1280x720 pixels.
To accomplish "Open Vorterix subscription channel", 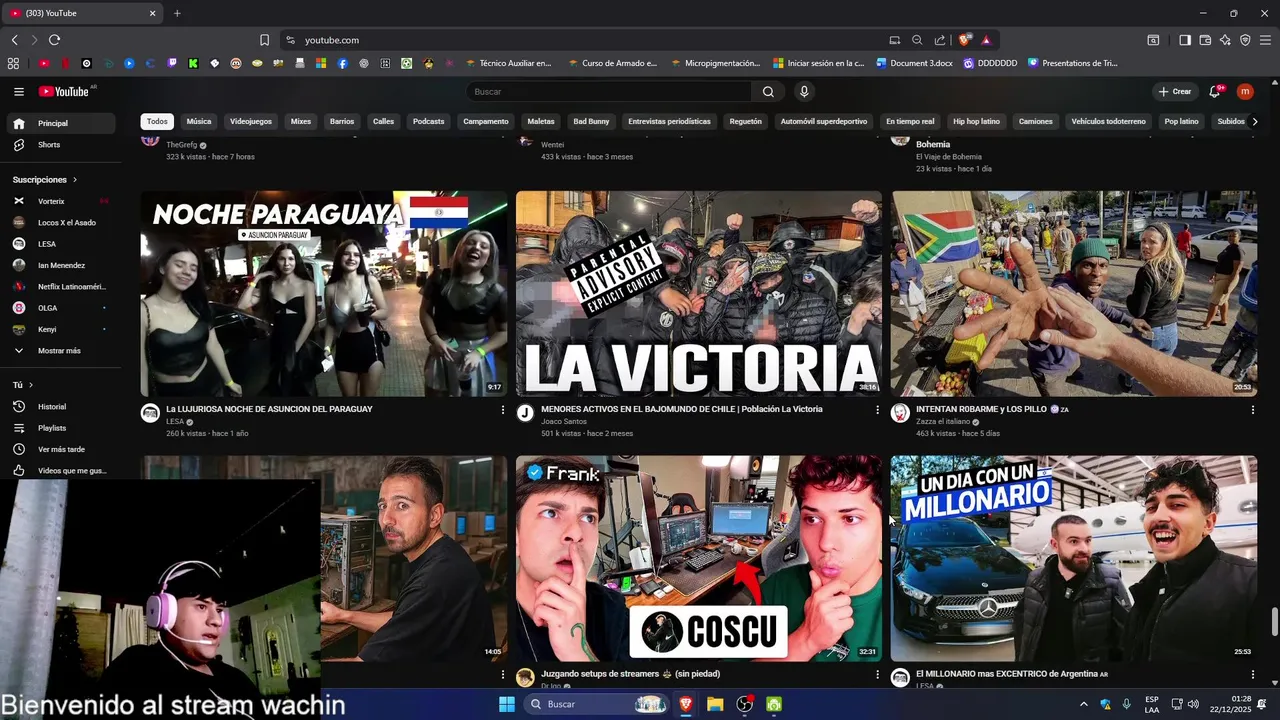I will tap(60, 201).
